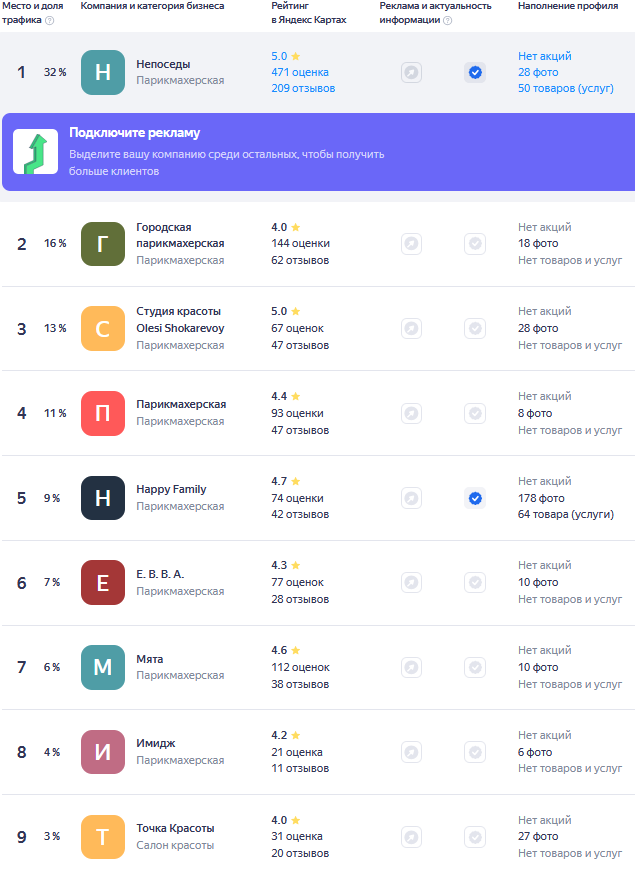The height and width of the screenshot is (875, 635).
Task: Click the '21 оценка' text for Имидж
Action: click(297, 752)
